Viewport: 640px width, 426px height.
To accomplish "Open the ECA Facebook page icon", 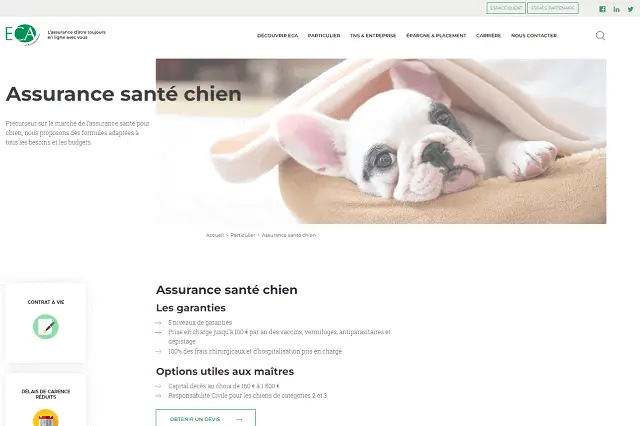I will 602,9.
